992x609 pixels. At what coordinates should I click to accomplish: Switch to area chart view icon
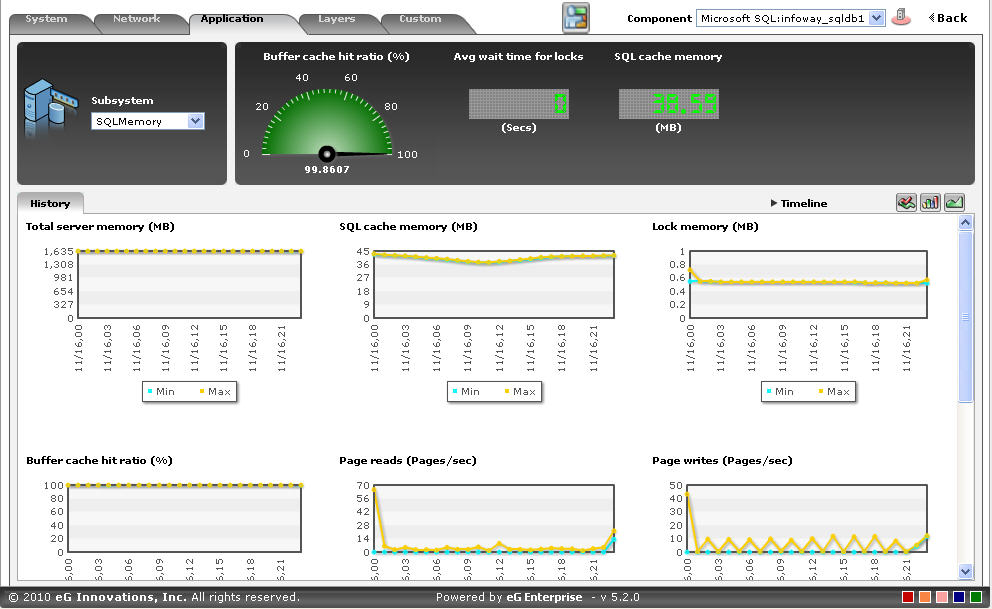coord(954,202)
